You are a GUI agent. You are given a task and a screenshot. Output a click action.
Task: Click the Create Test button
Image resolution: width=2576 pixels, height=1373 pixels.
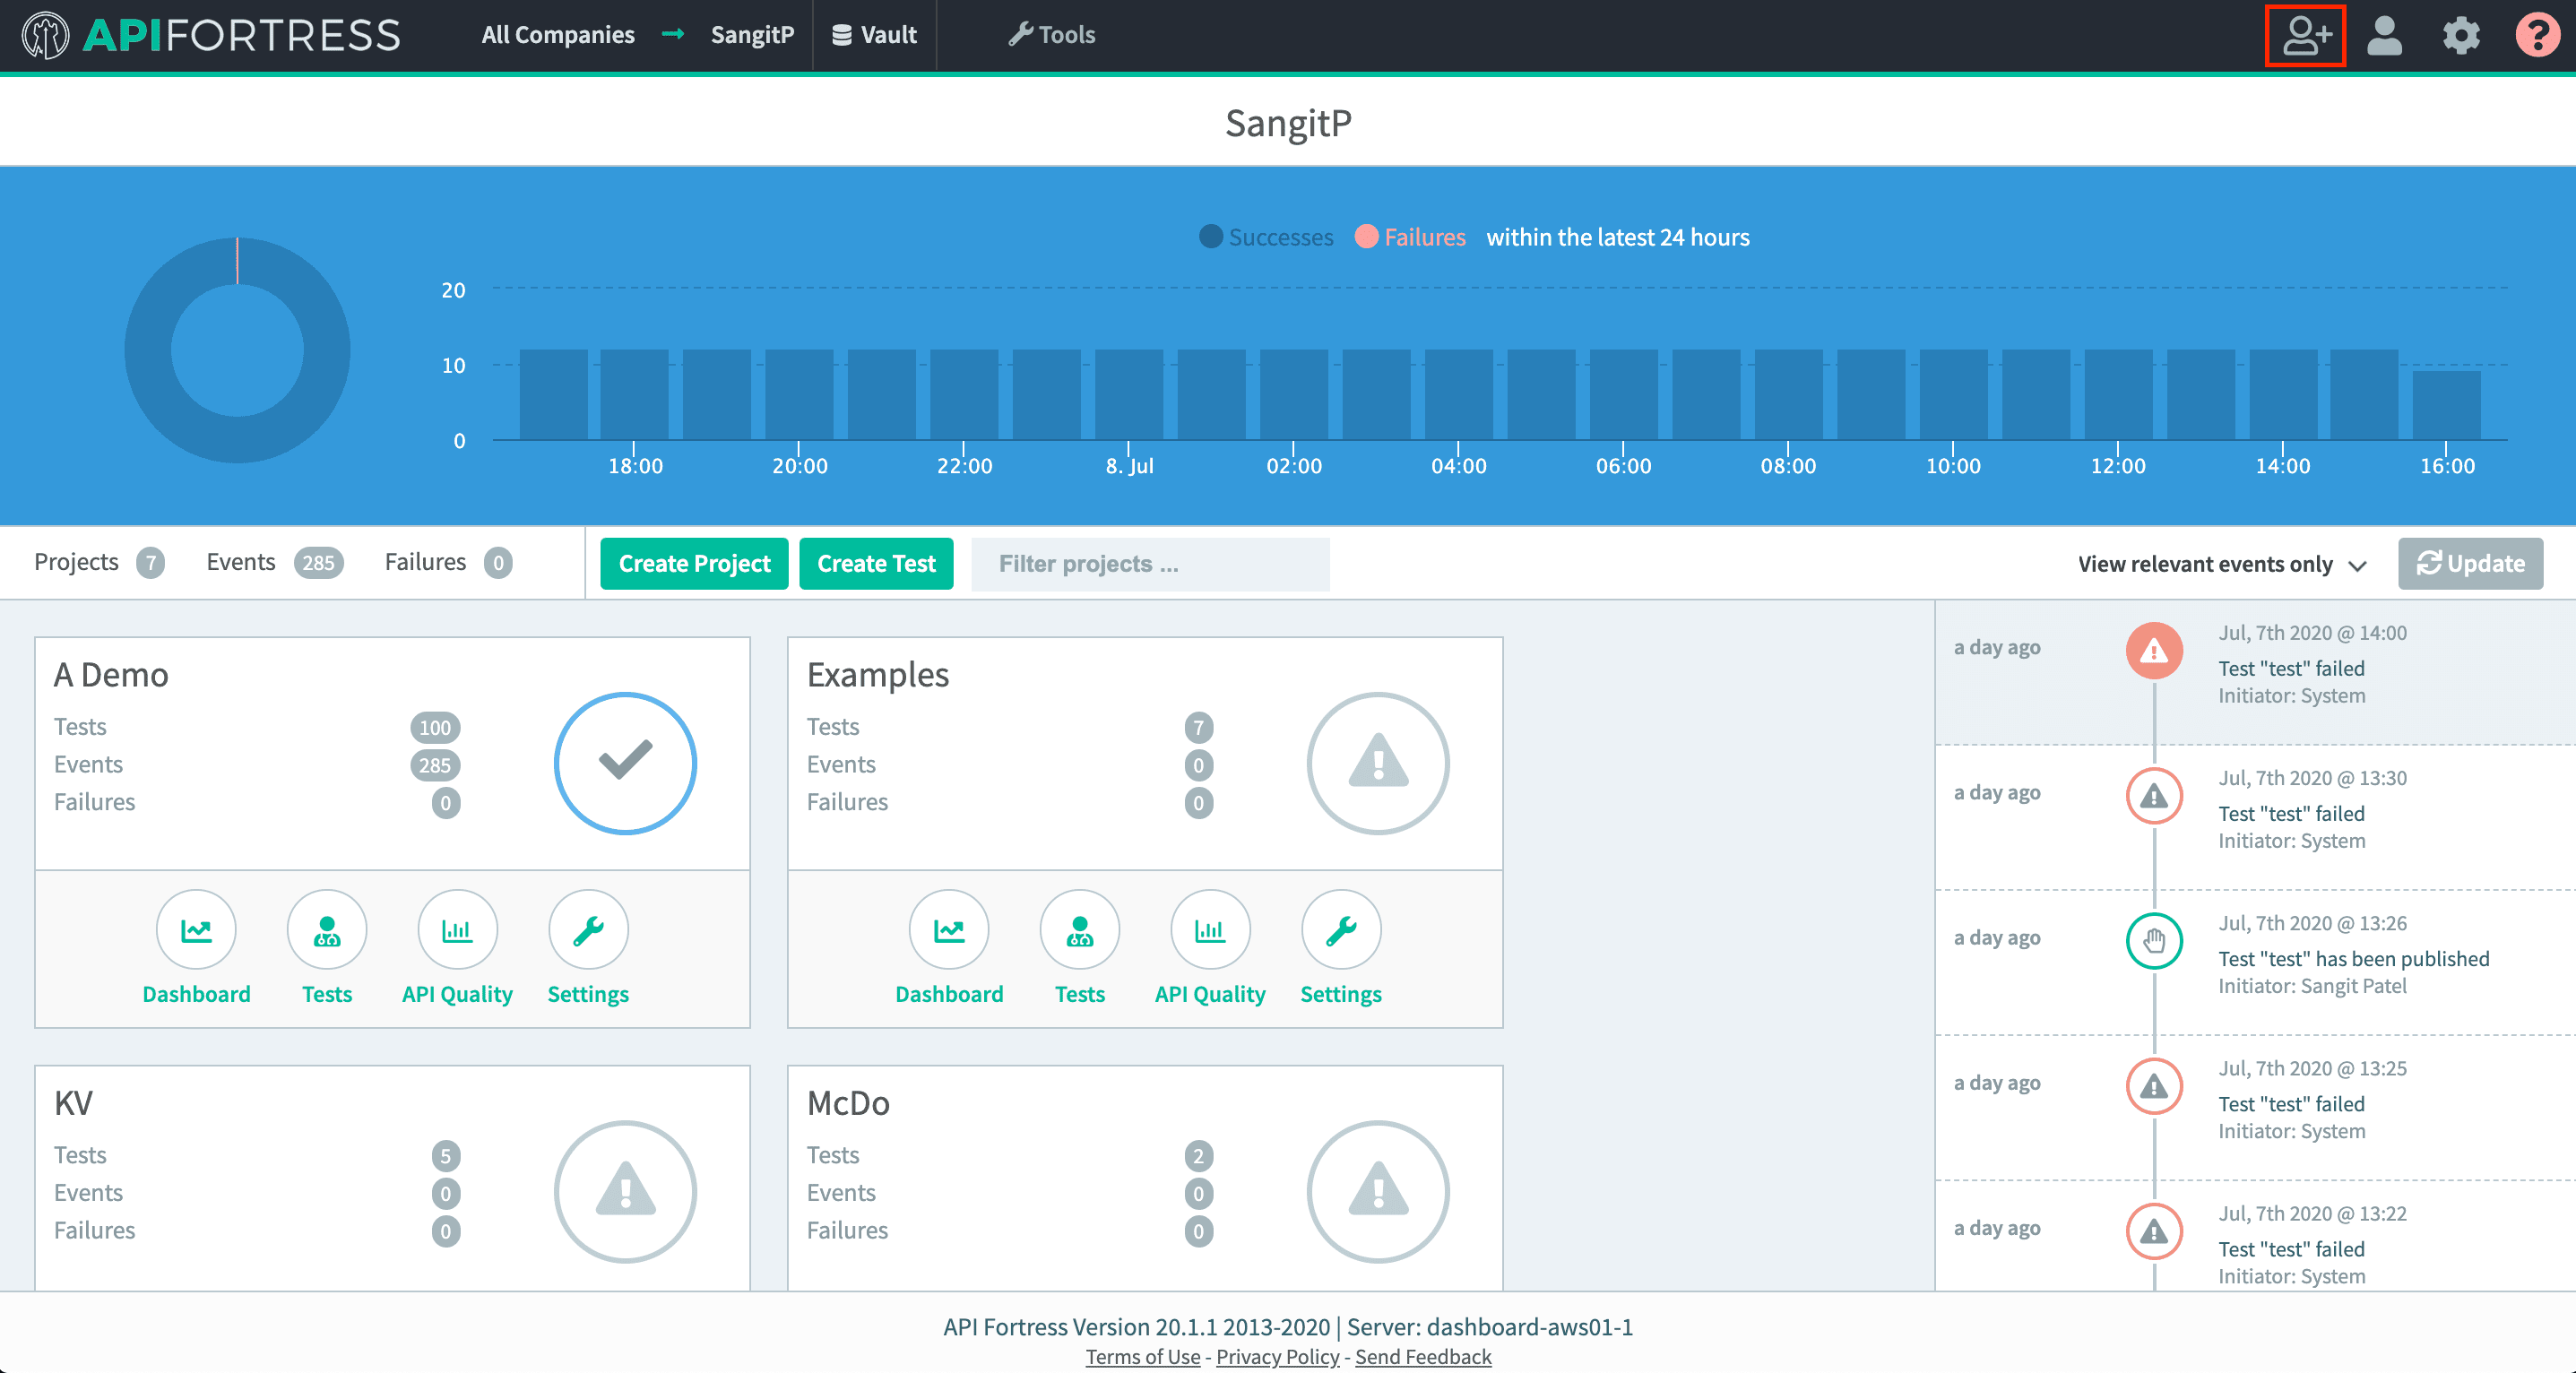point(876,564)
